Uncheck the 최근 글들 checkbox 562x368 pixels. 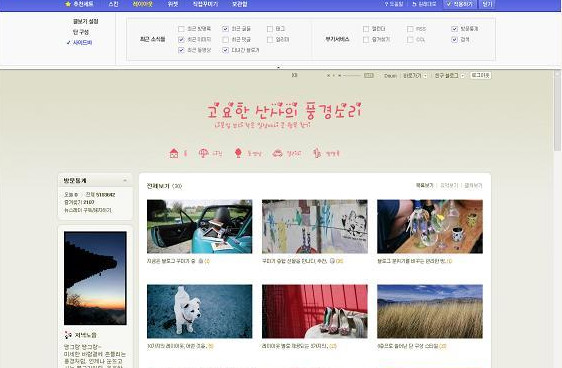click(x=225, y=29)
